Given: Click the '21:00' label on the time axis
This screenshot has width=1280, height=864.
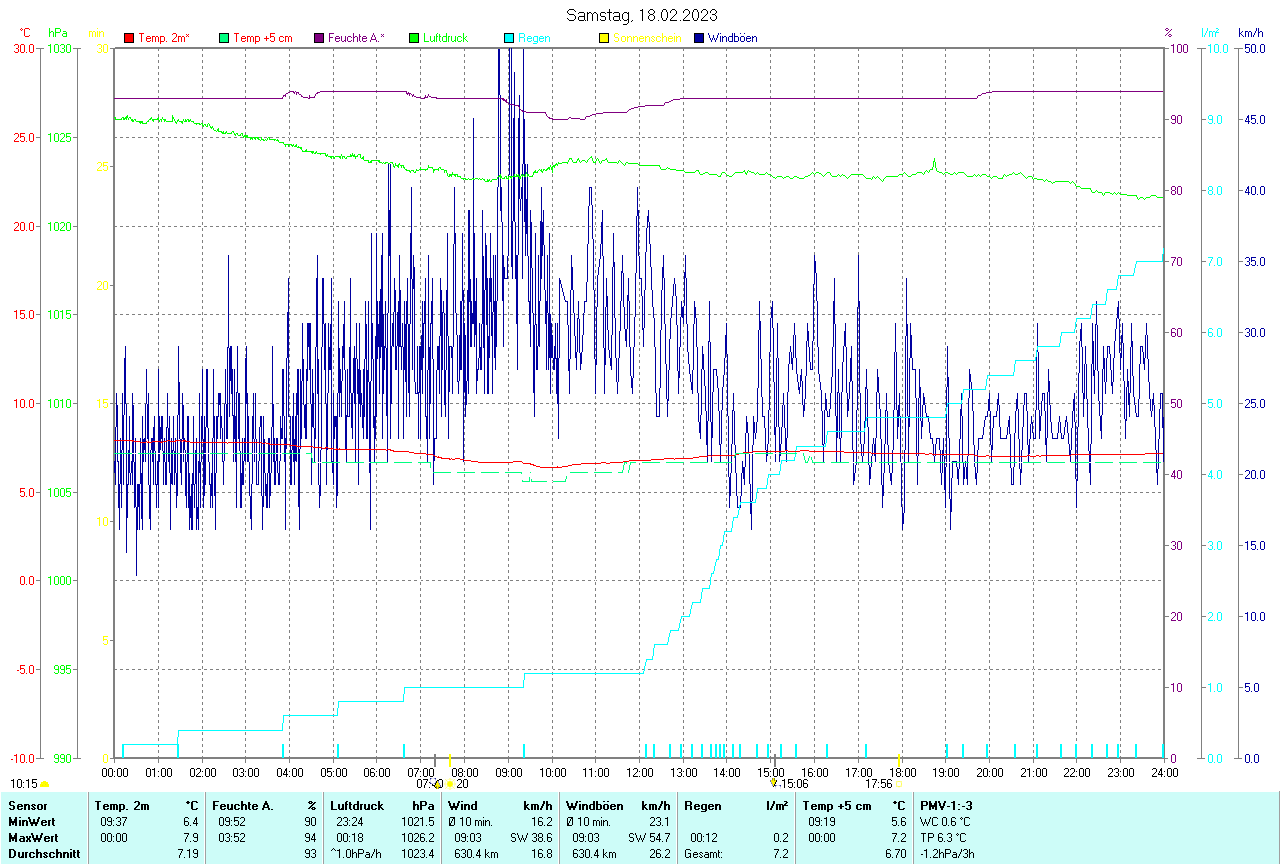Looking at the screenshot, I should coord(1033,772).
